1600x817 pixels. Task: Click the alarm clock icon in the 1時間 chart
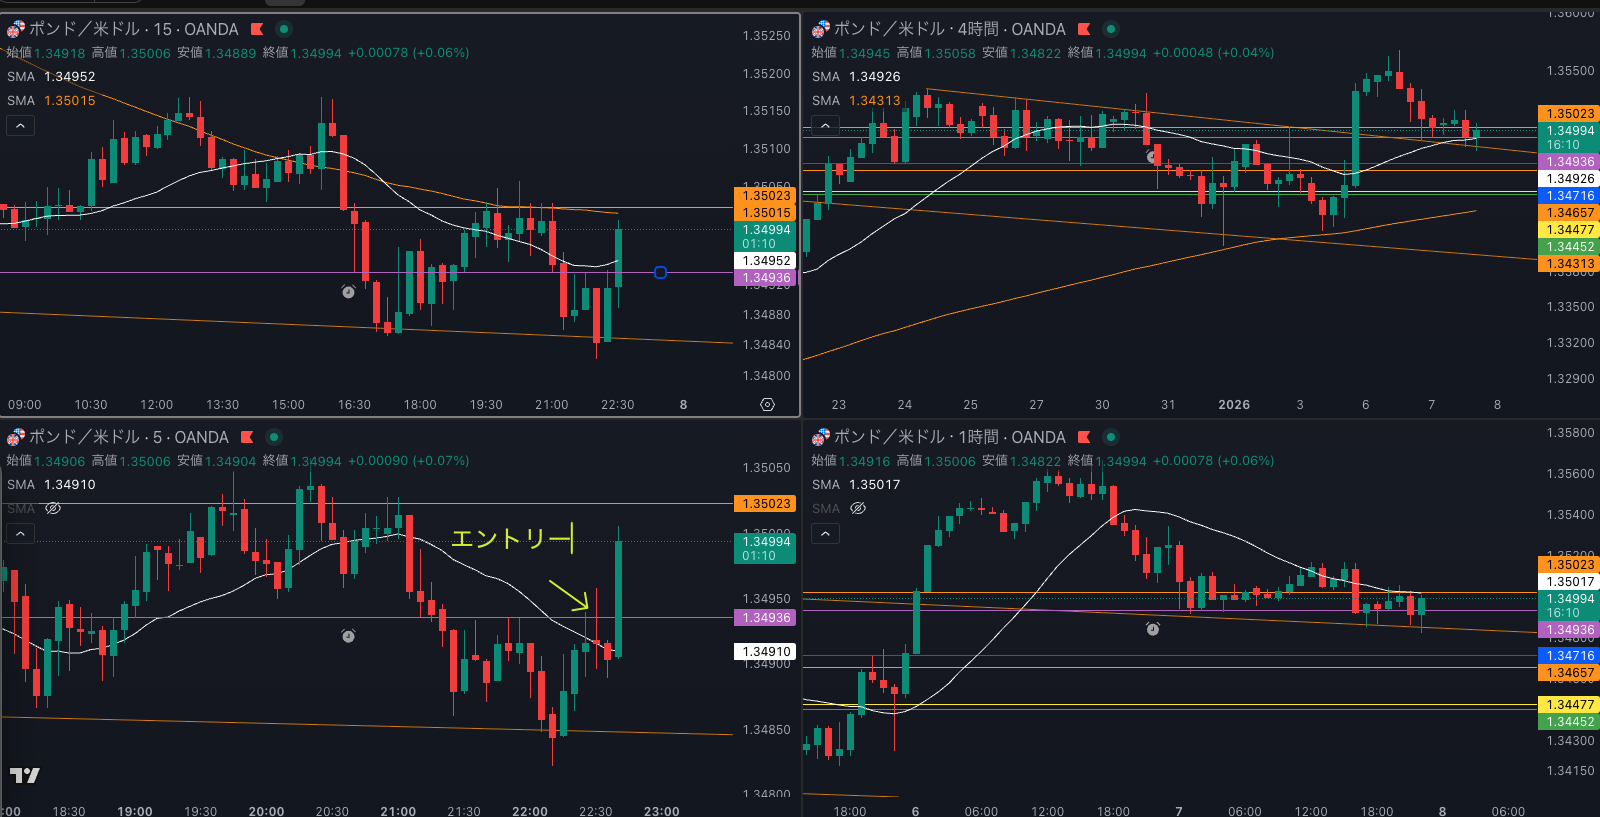pyautogui.click(x=1152, y=629)
